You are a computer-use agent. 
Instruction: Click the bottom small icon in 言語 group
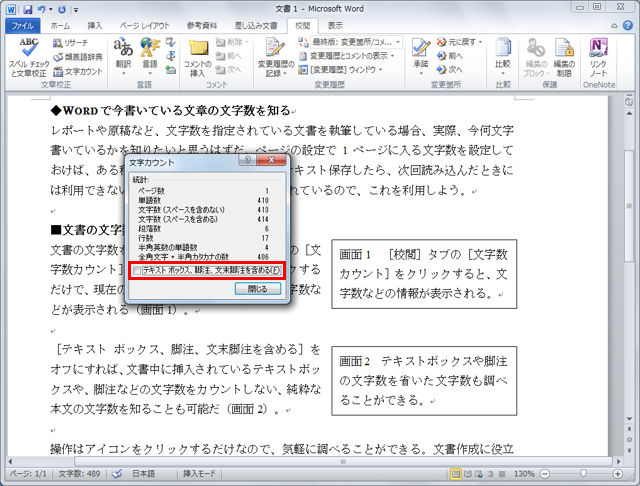tap(171, 70)
